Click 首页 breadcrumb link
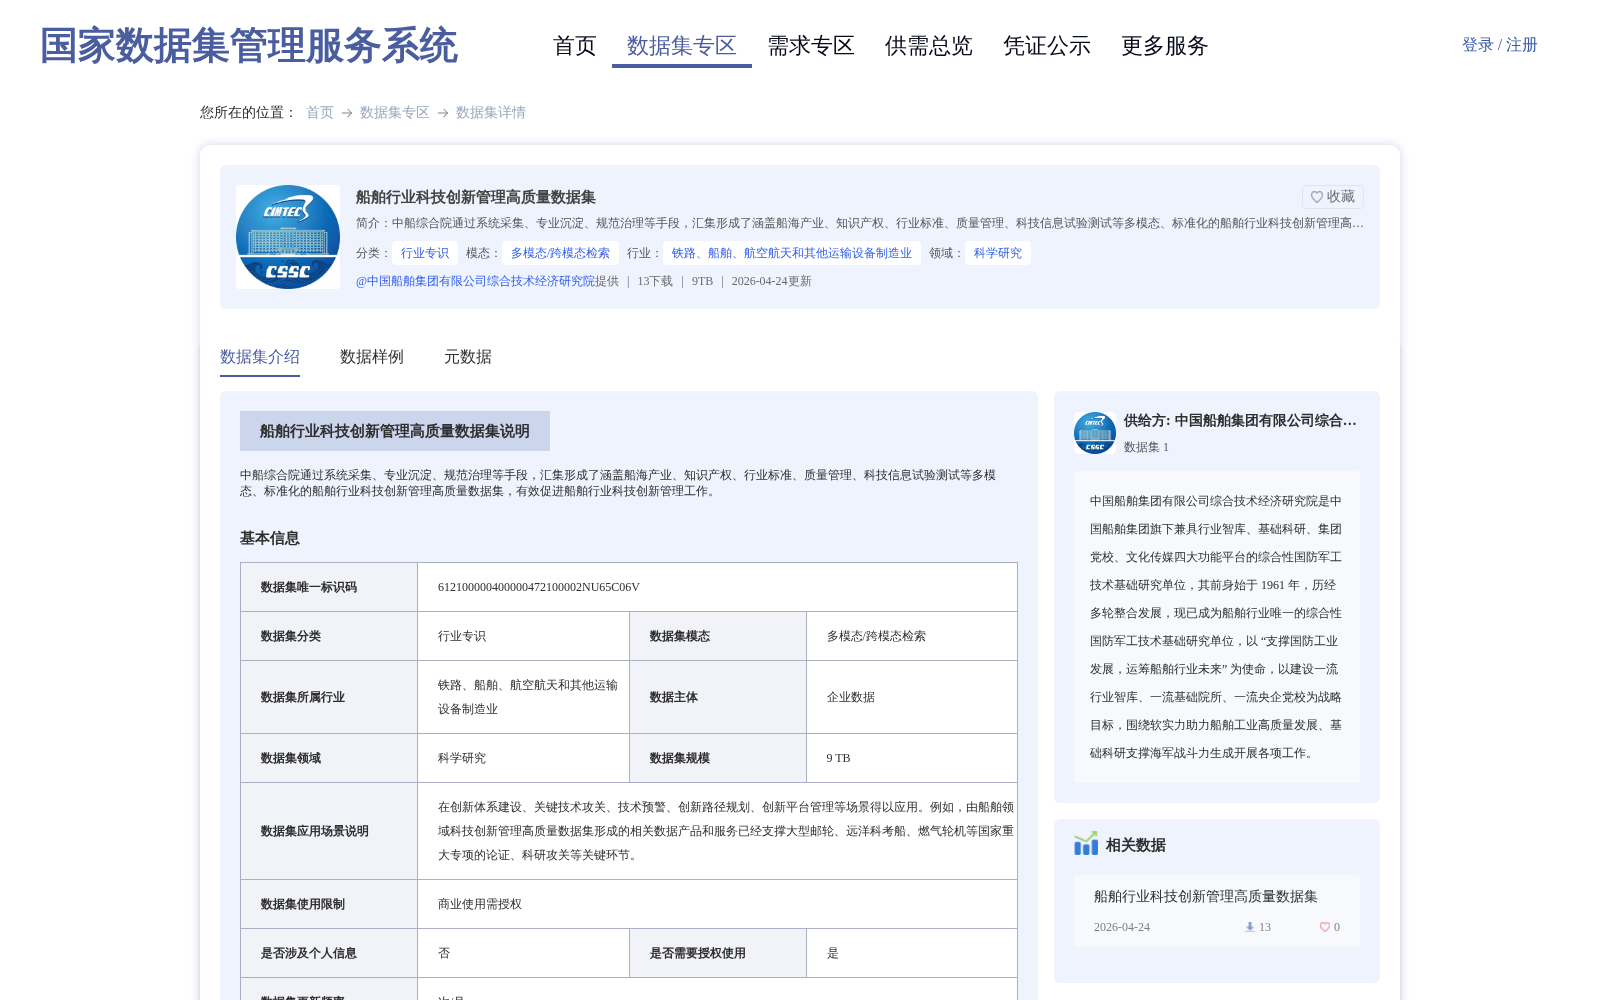 320,112
